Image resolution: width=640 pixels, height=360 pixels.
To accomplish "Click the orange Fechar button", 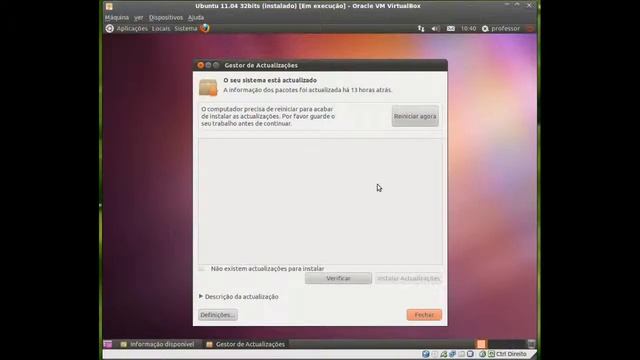I will (424, 315).
